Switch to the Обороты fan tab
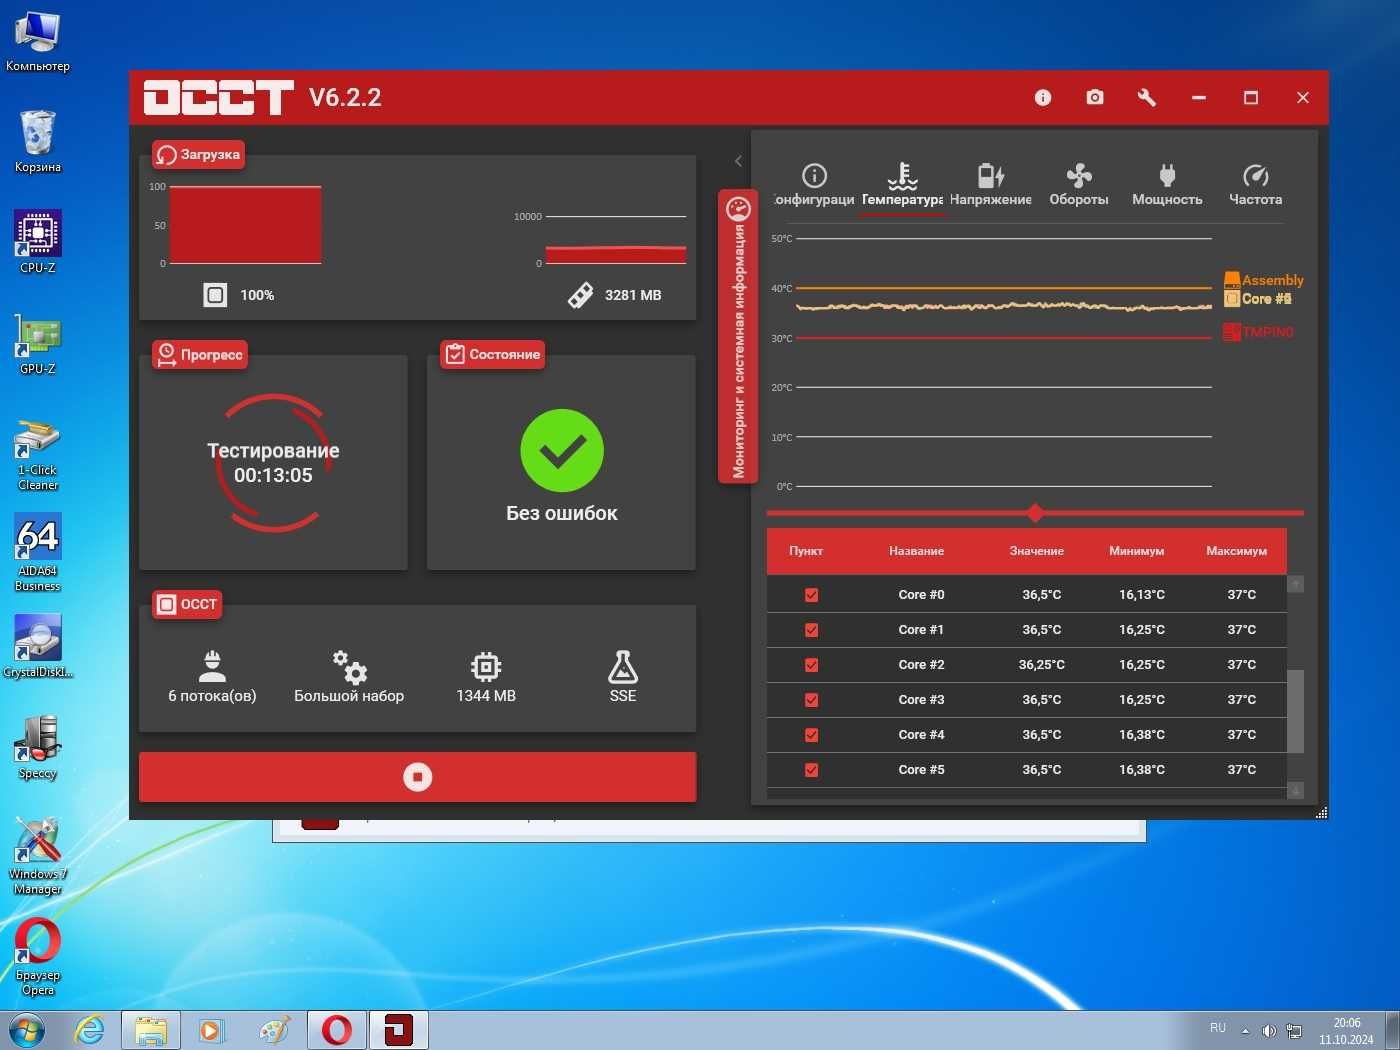Screen dimensions: 1400x1050 coord(1079,186)
